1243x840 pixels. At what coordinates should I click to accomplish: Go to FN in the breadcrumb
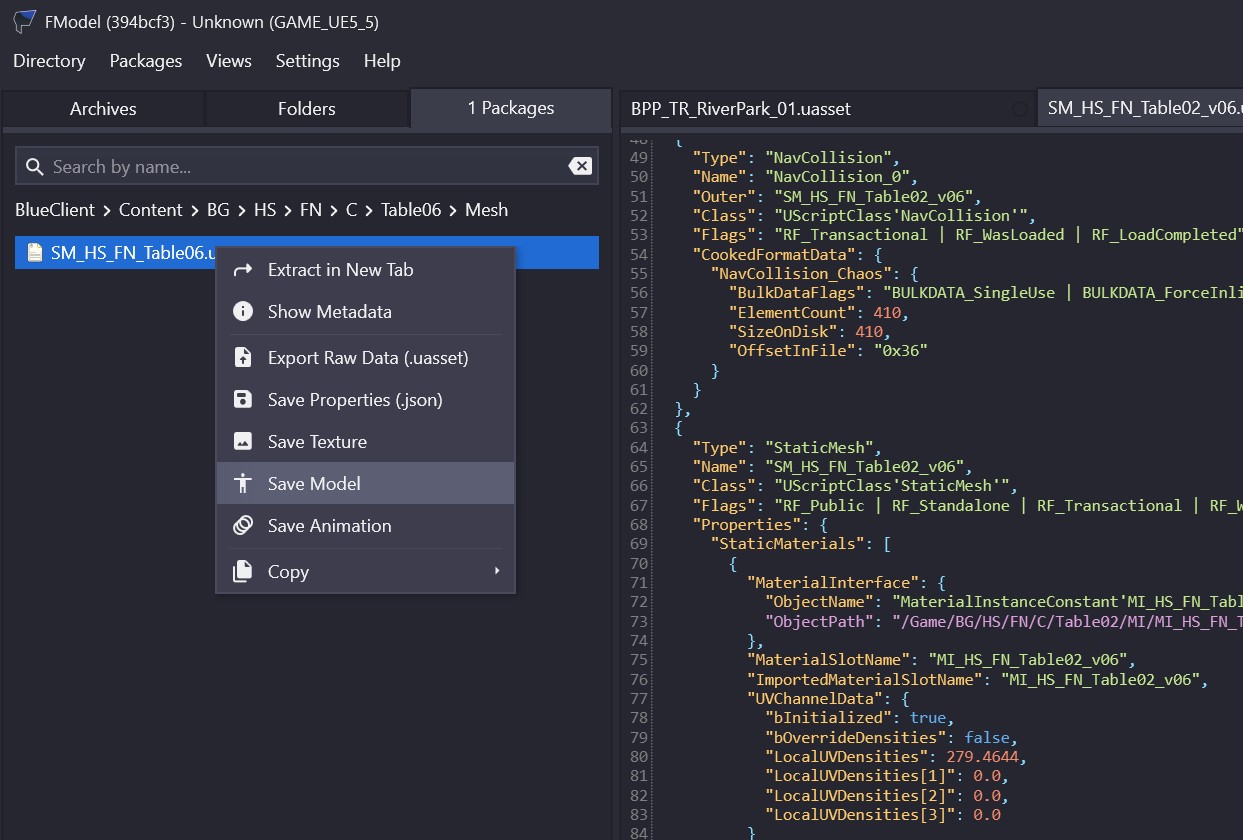pyautogui.click(x=311, y=210)
